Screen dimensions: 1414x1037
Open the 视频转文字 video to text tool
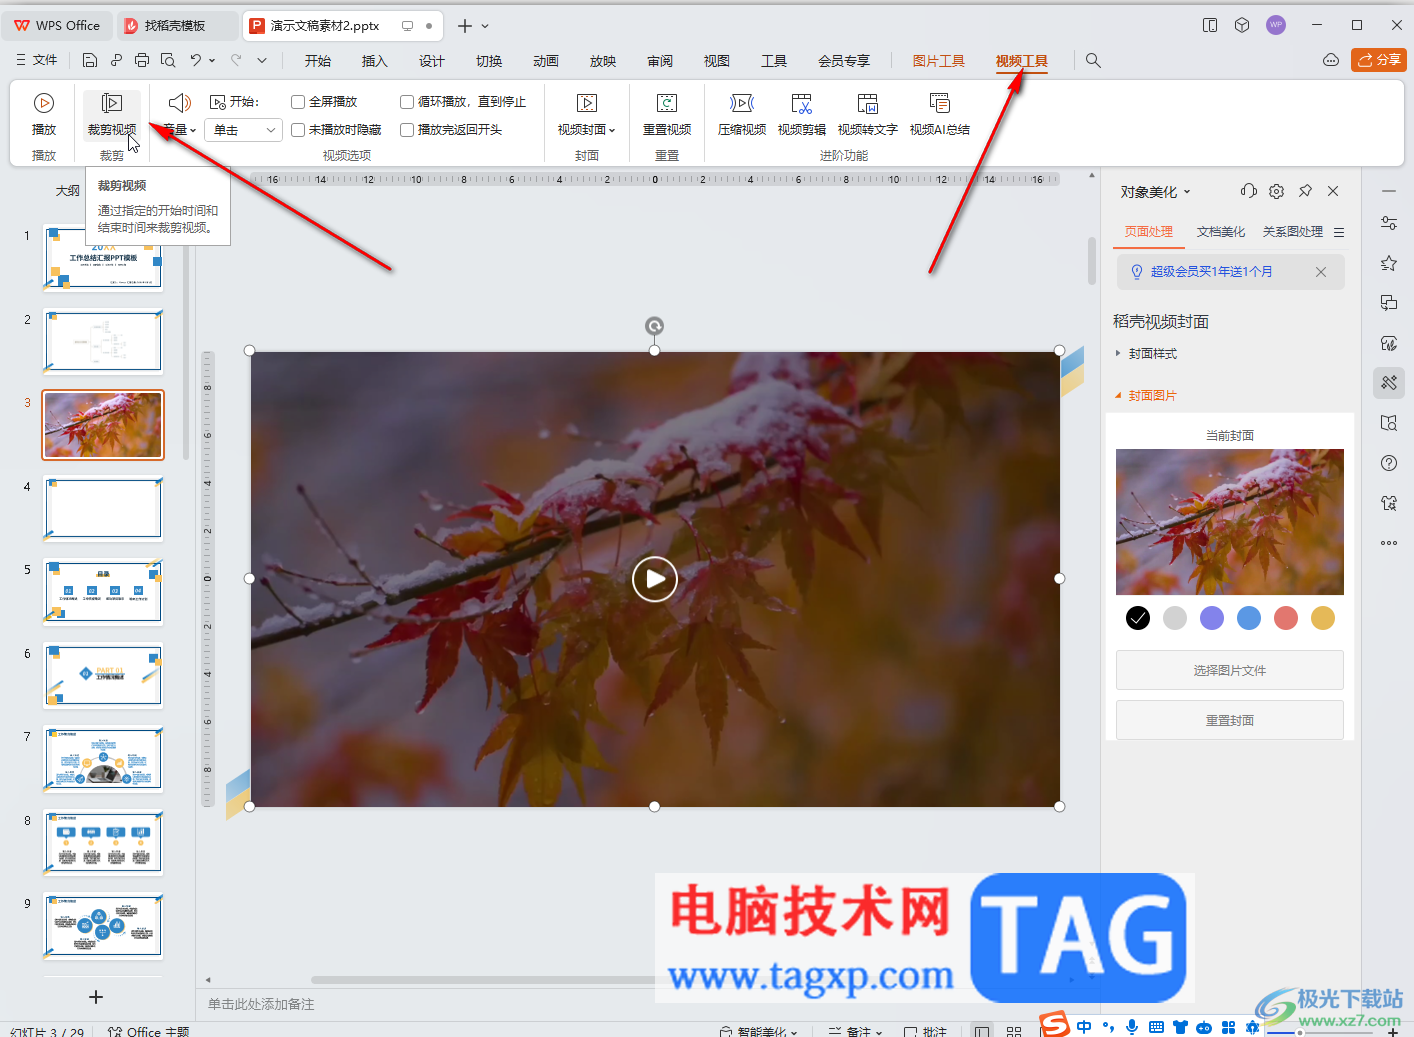pos(868,114)
